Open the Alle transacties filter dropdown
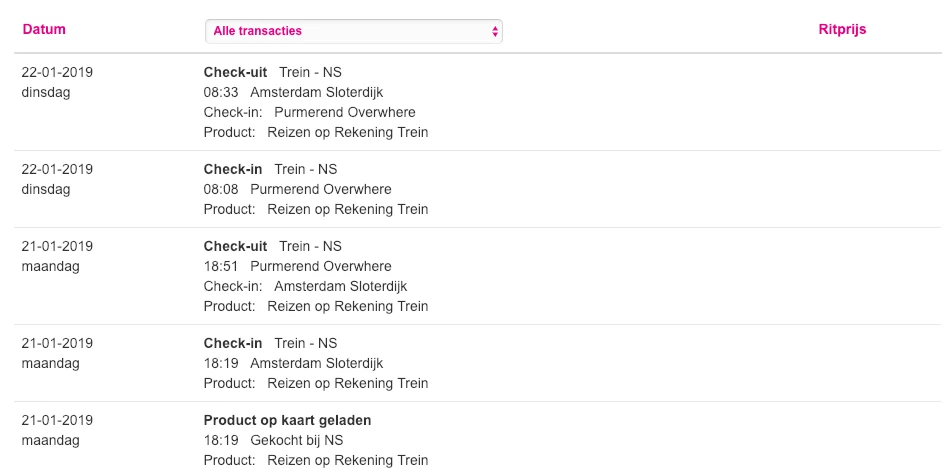The width and height of the screenshot is (951, 475). click(x=353, y=31)
